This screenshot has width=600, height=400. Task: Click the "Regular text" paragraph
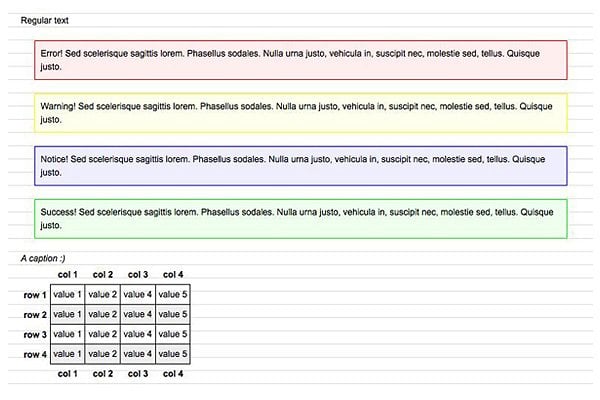[45, 21]
